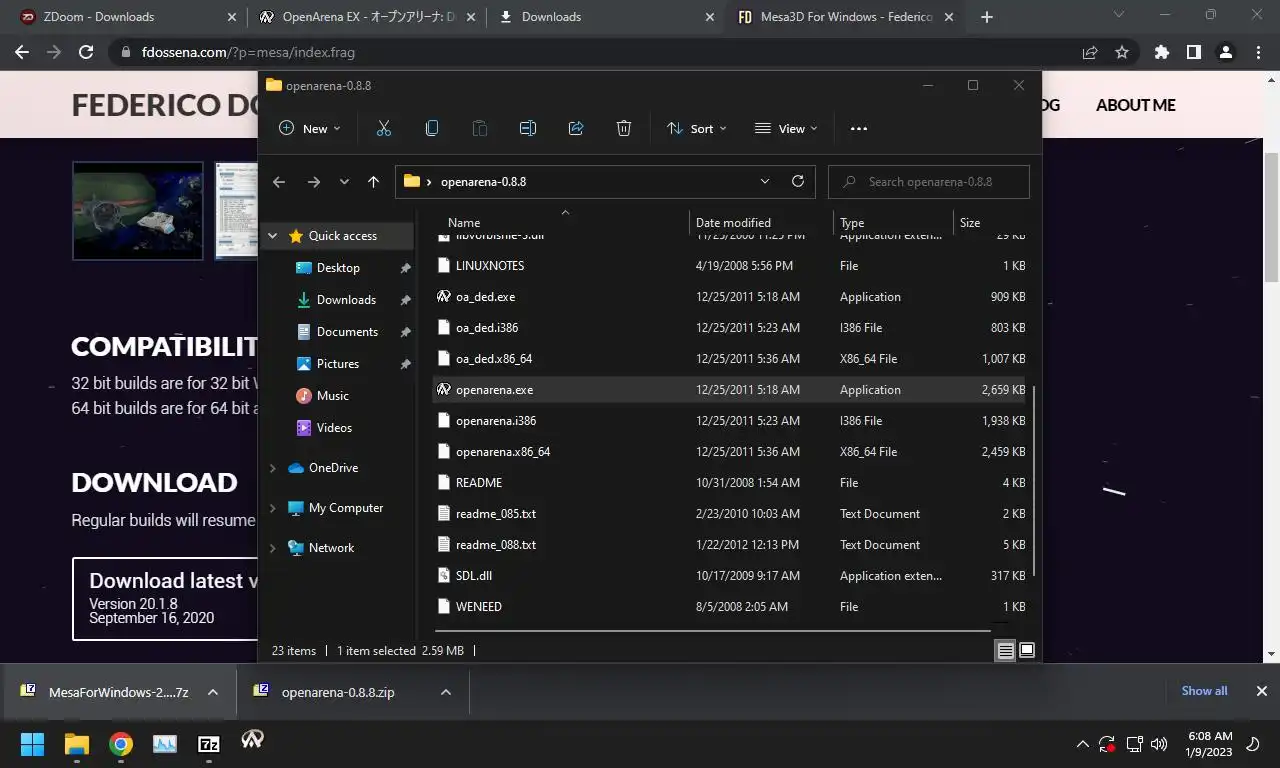The image size is (1280, 768).
Task: Open the See more ellipsis menu
Action: coord(858,128)
